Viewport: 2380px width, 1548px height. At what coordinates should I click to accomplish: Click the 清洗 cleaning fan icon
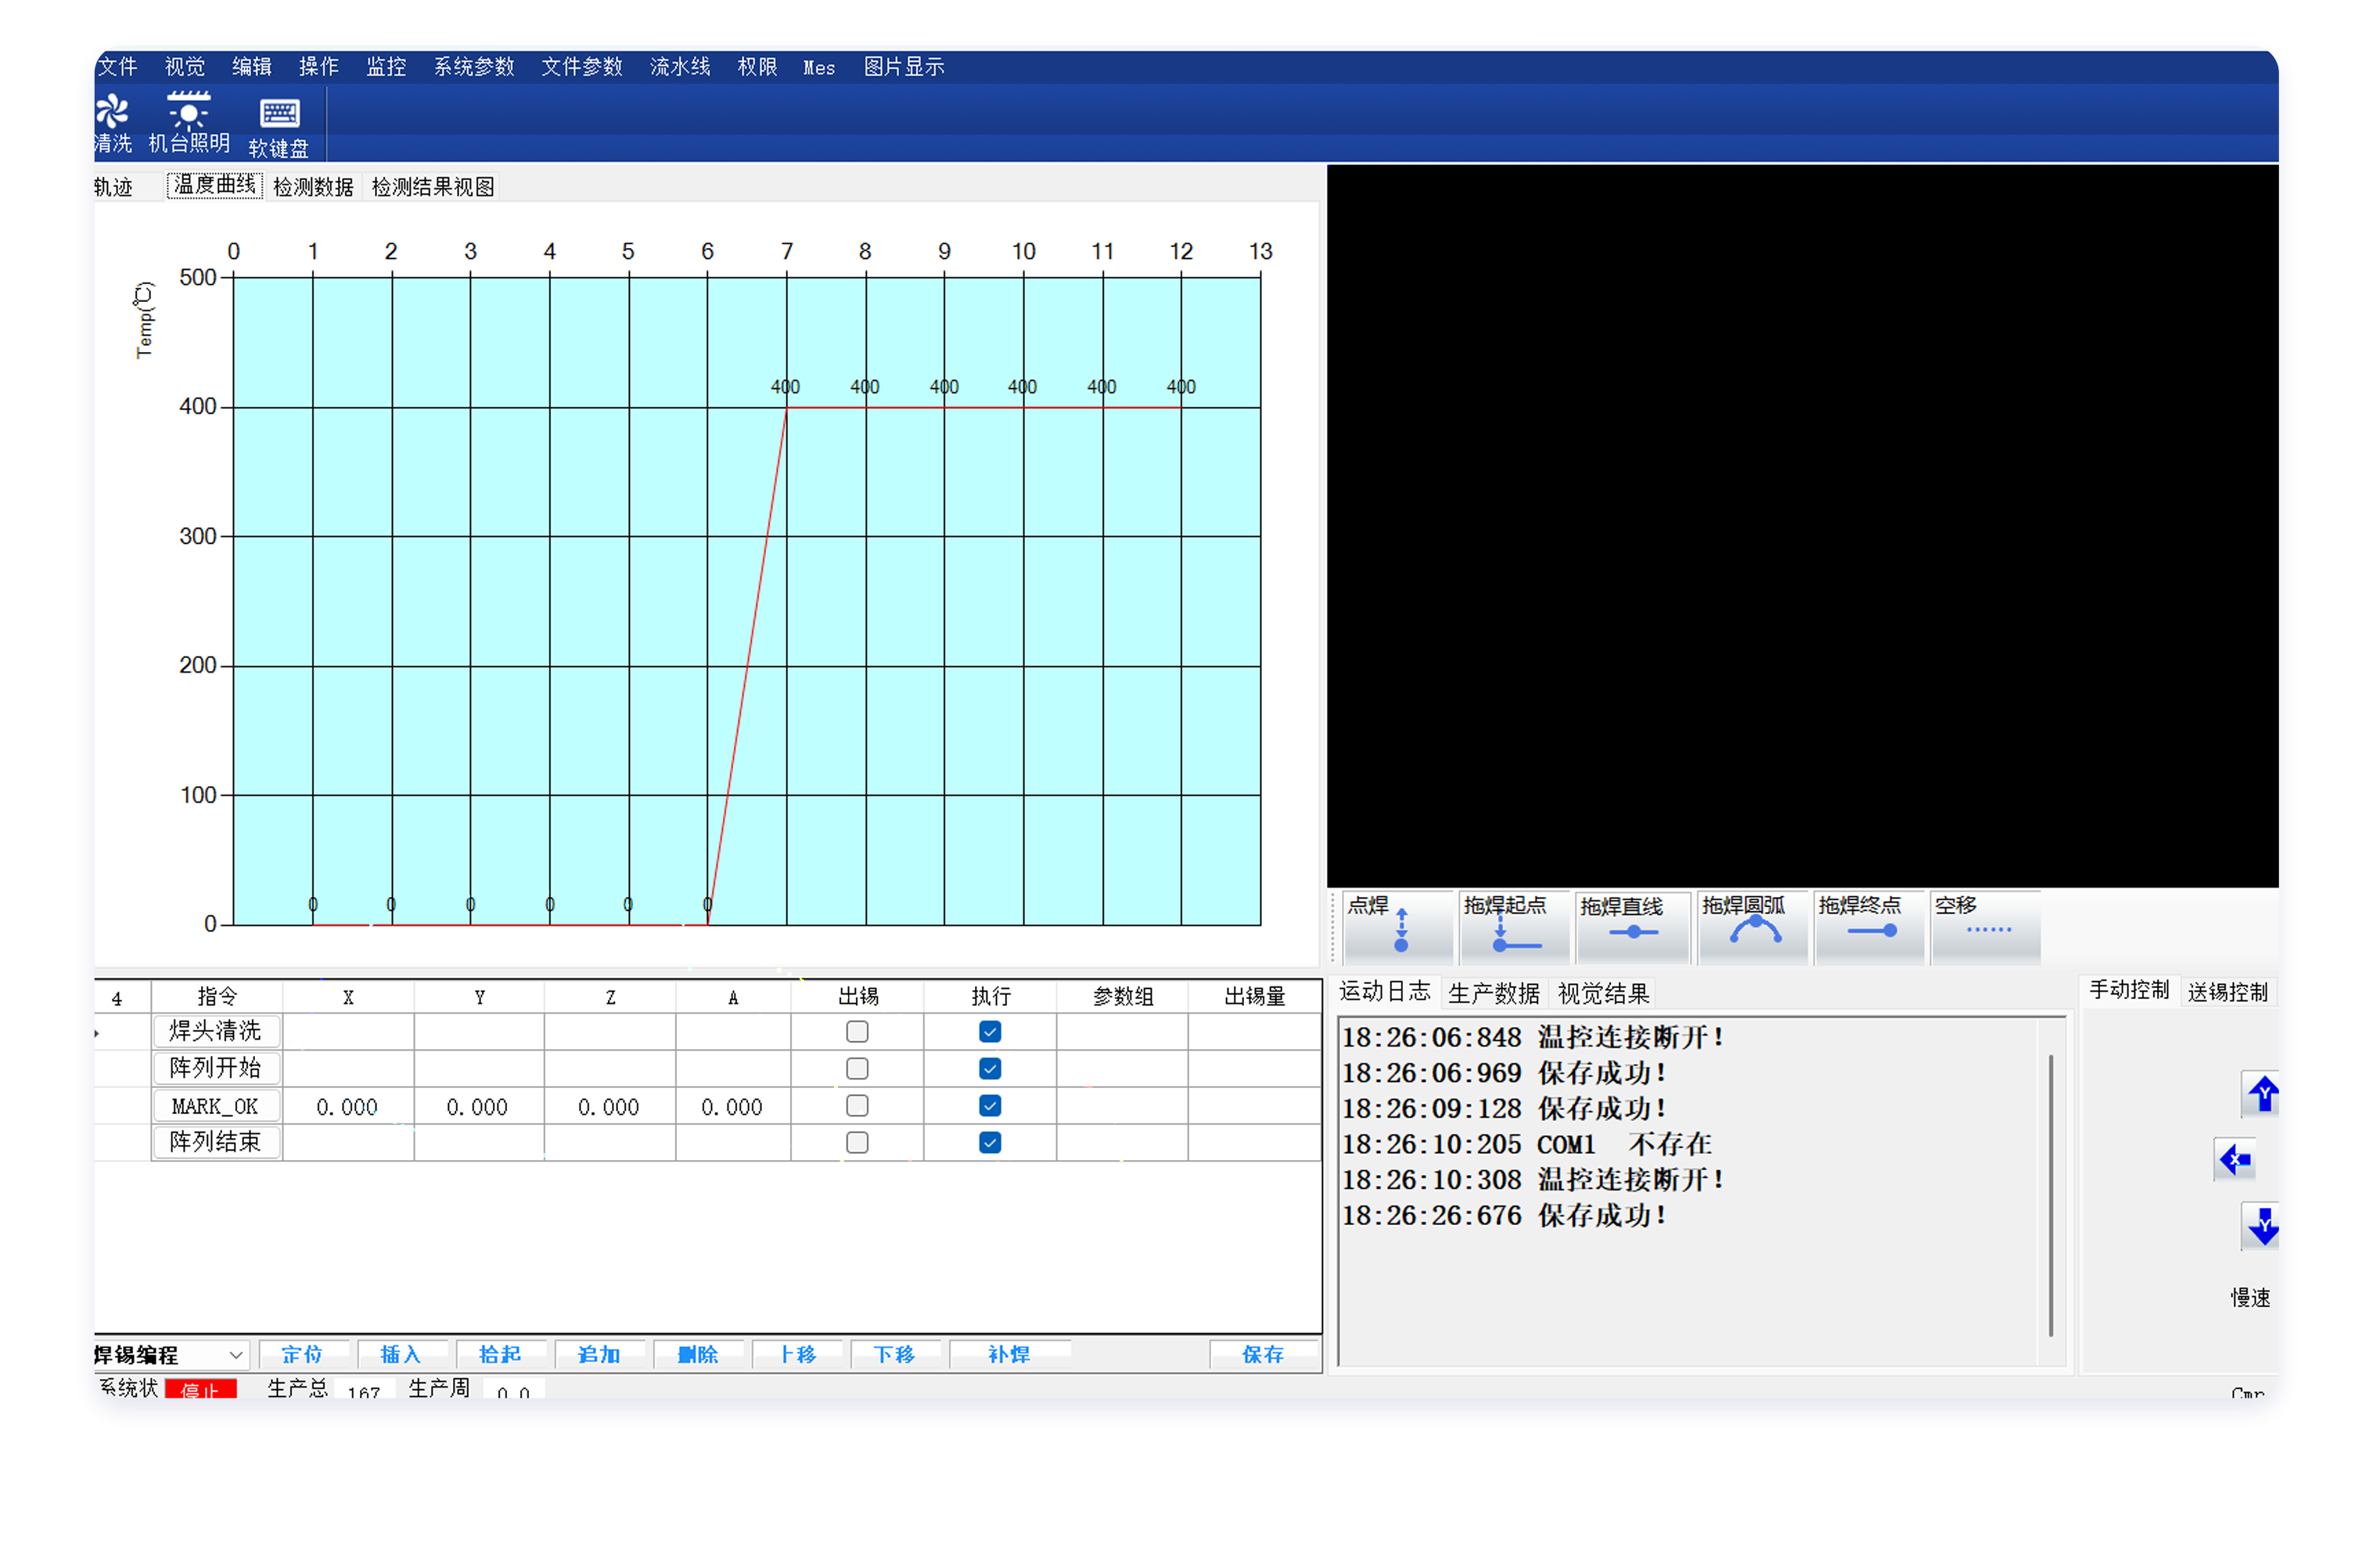pyautogui.click(x=112, y=111)
